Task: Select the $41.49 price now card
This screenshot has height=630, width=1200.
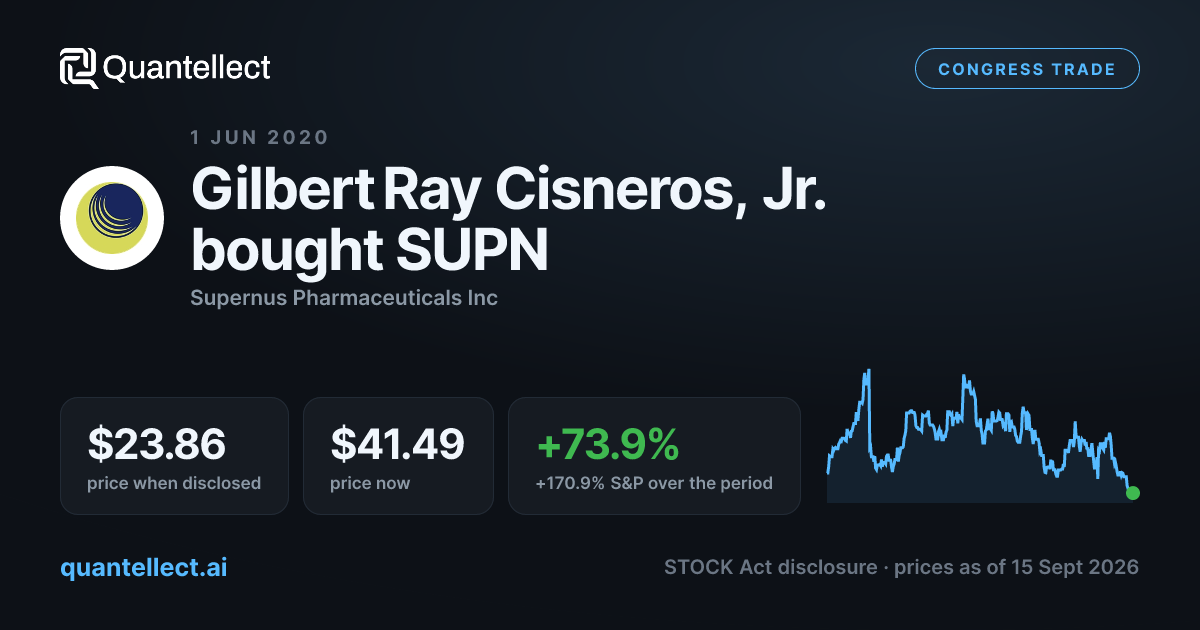Action: tap(398, 456)
